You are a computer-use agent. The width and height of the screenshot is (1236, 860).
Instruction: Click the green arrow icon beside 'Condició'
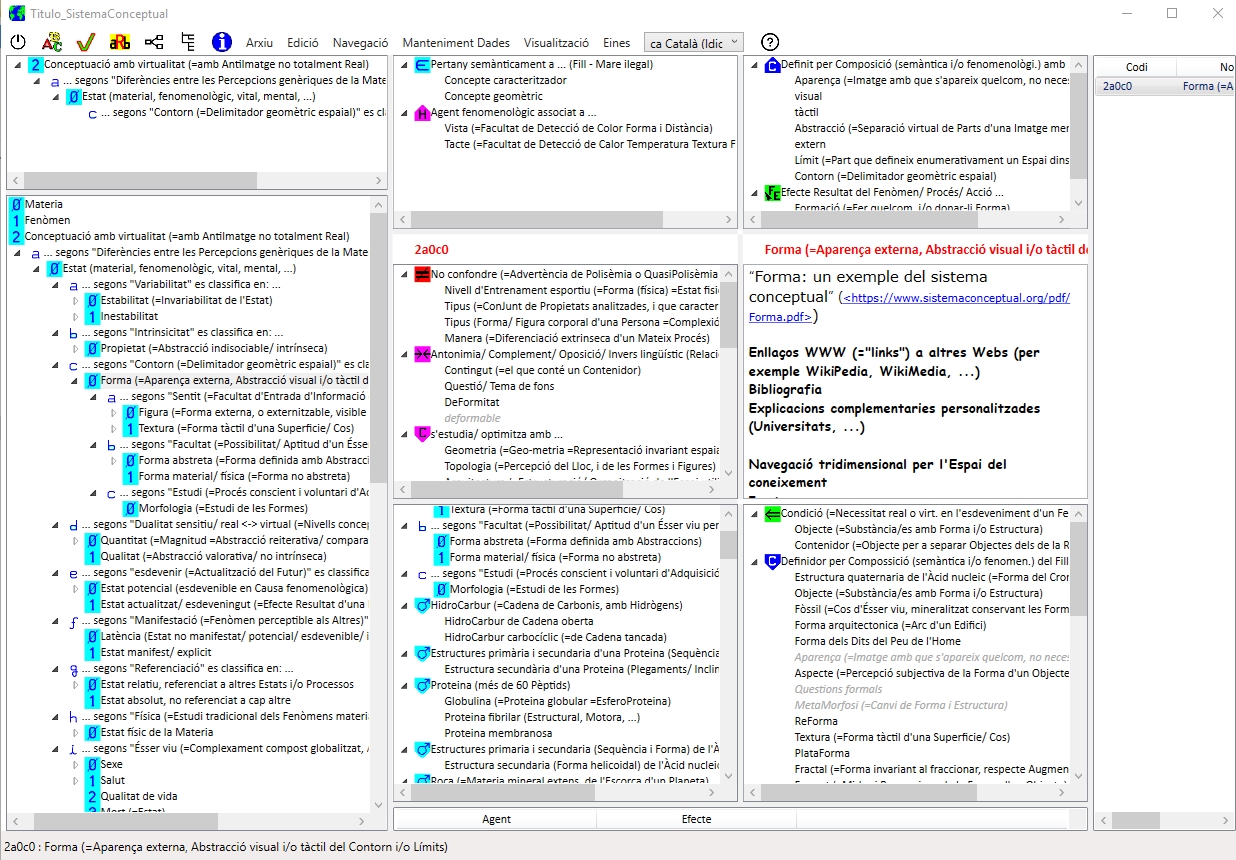772,514
